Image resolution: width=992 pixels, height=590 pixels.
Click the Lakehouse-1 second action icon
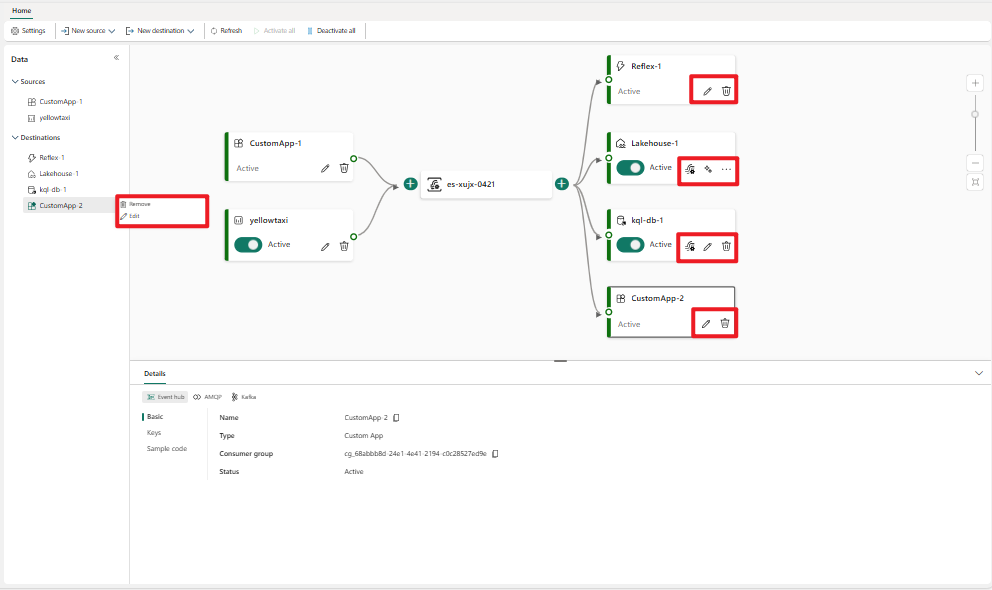pos(708,169)
